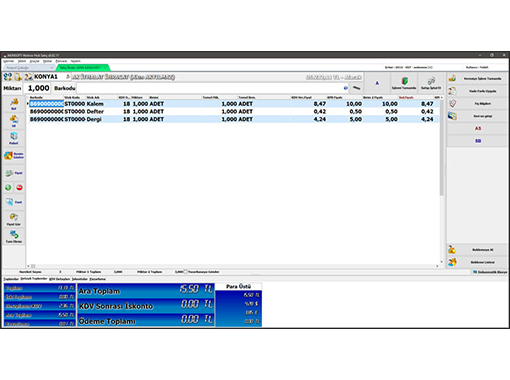The image size is (510, 380).
Task: Expand the KONYA1 selector arrow
Action: pyautogui.click(x=68, y=76)
